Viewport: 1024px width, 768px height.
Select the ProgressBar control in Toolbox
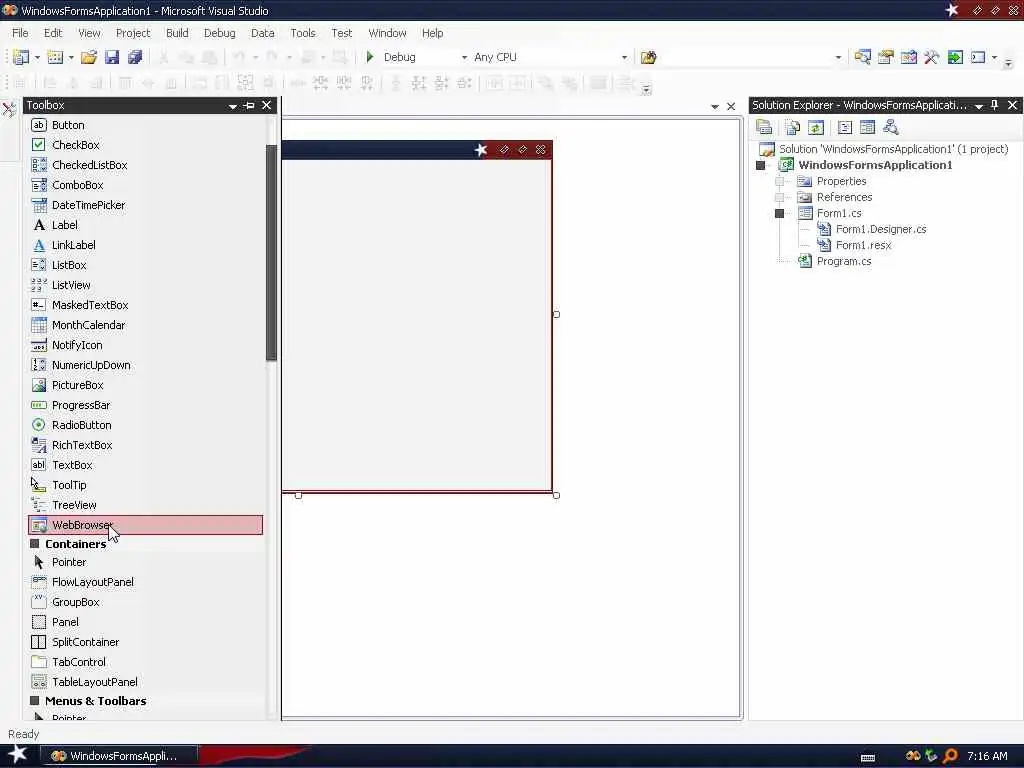(146, 405)
